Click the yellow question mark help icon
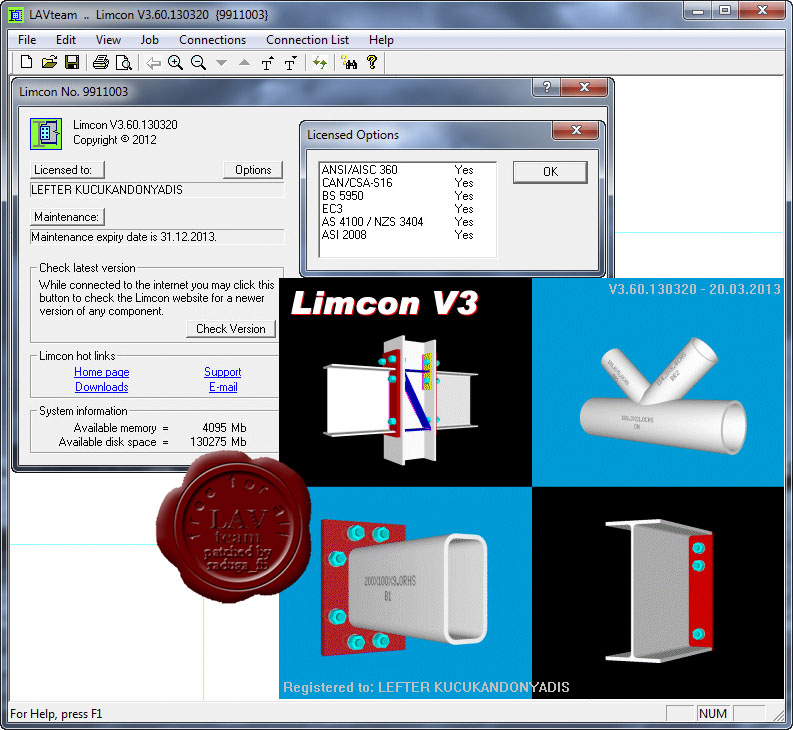Screen dimensions: 793x730 point(372,62)
